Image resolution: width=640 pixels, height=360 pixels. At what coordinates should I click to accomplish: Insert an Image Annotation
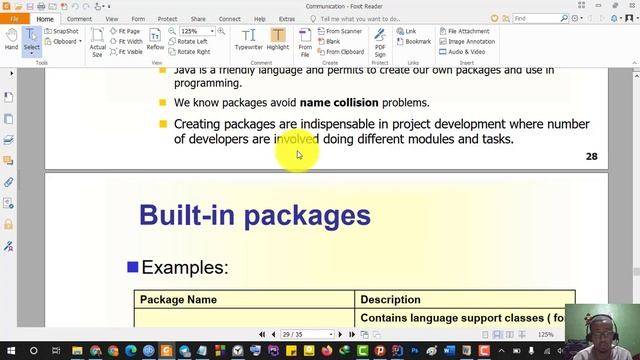pyautogui.click(x=467, y=42)
